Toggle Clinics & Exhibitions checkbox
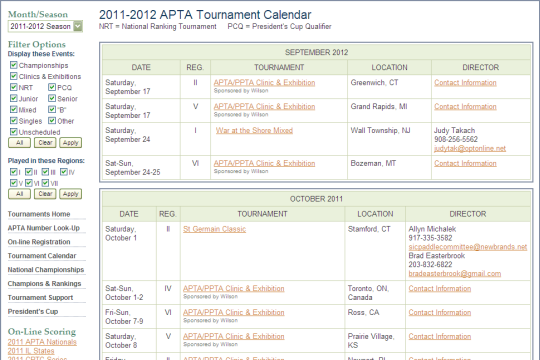540x360 pixels. click(x=13, y=76)
